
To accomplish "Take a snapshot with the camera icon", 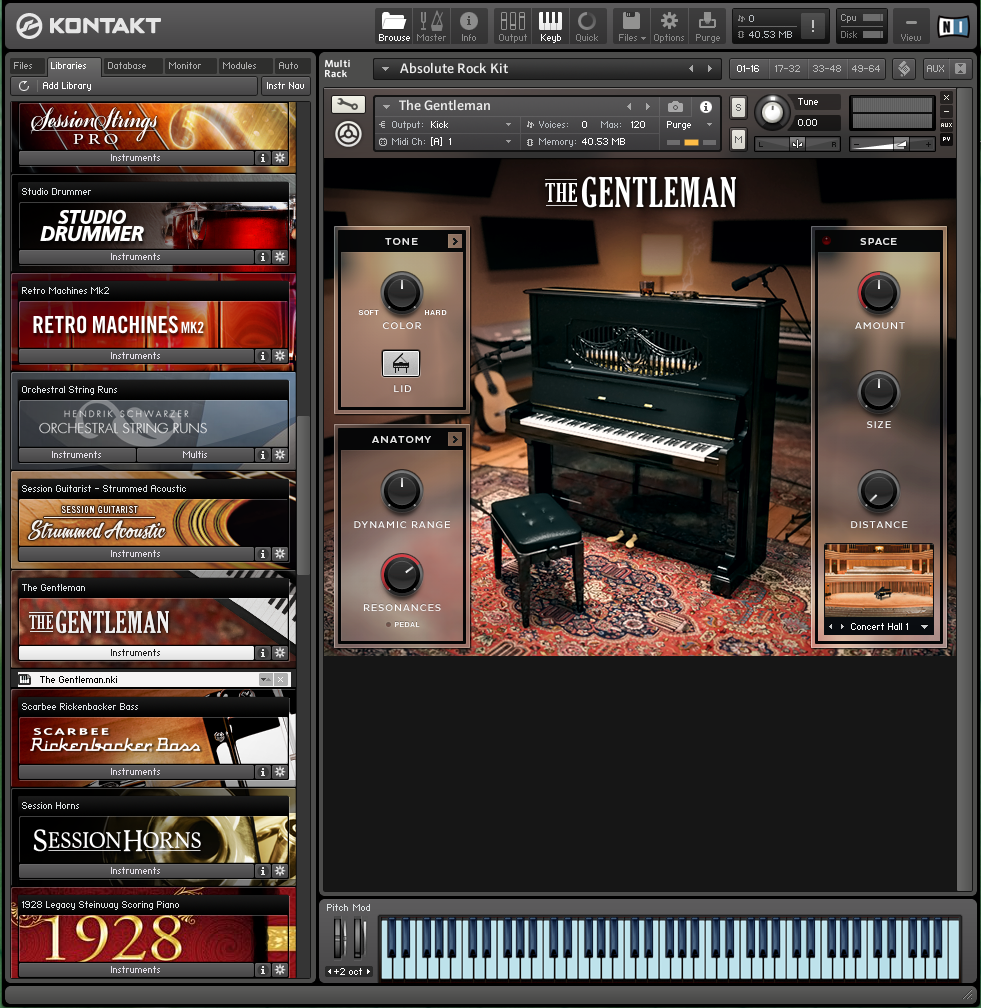I will (x=675, y=106).
